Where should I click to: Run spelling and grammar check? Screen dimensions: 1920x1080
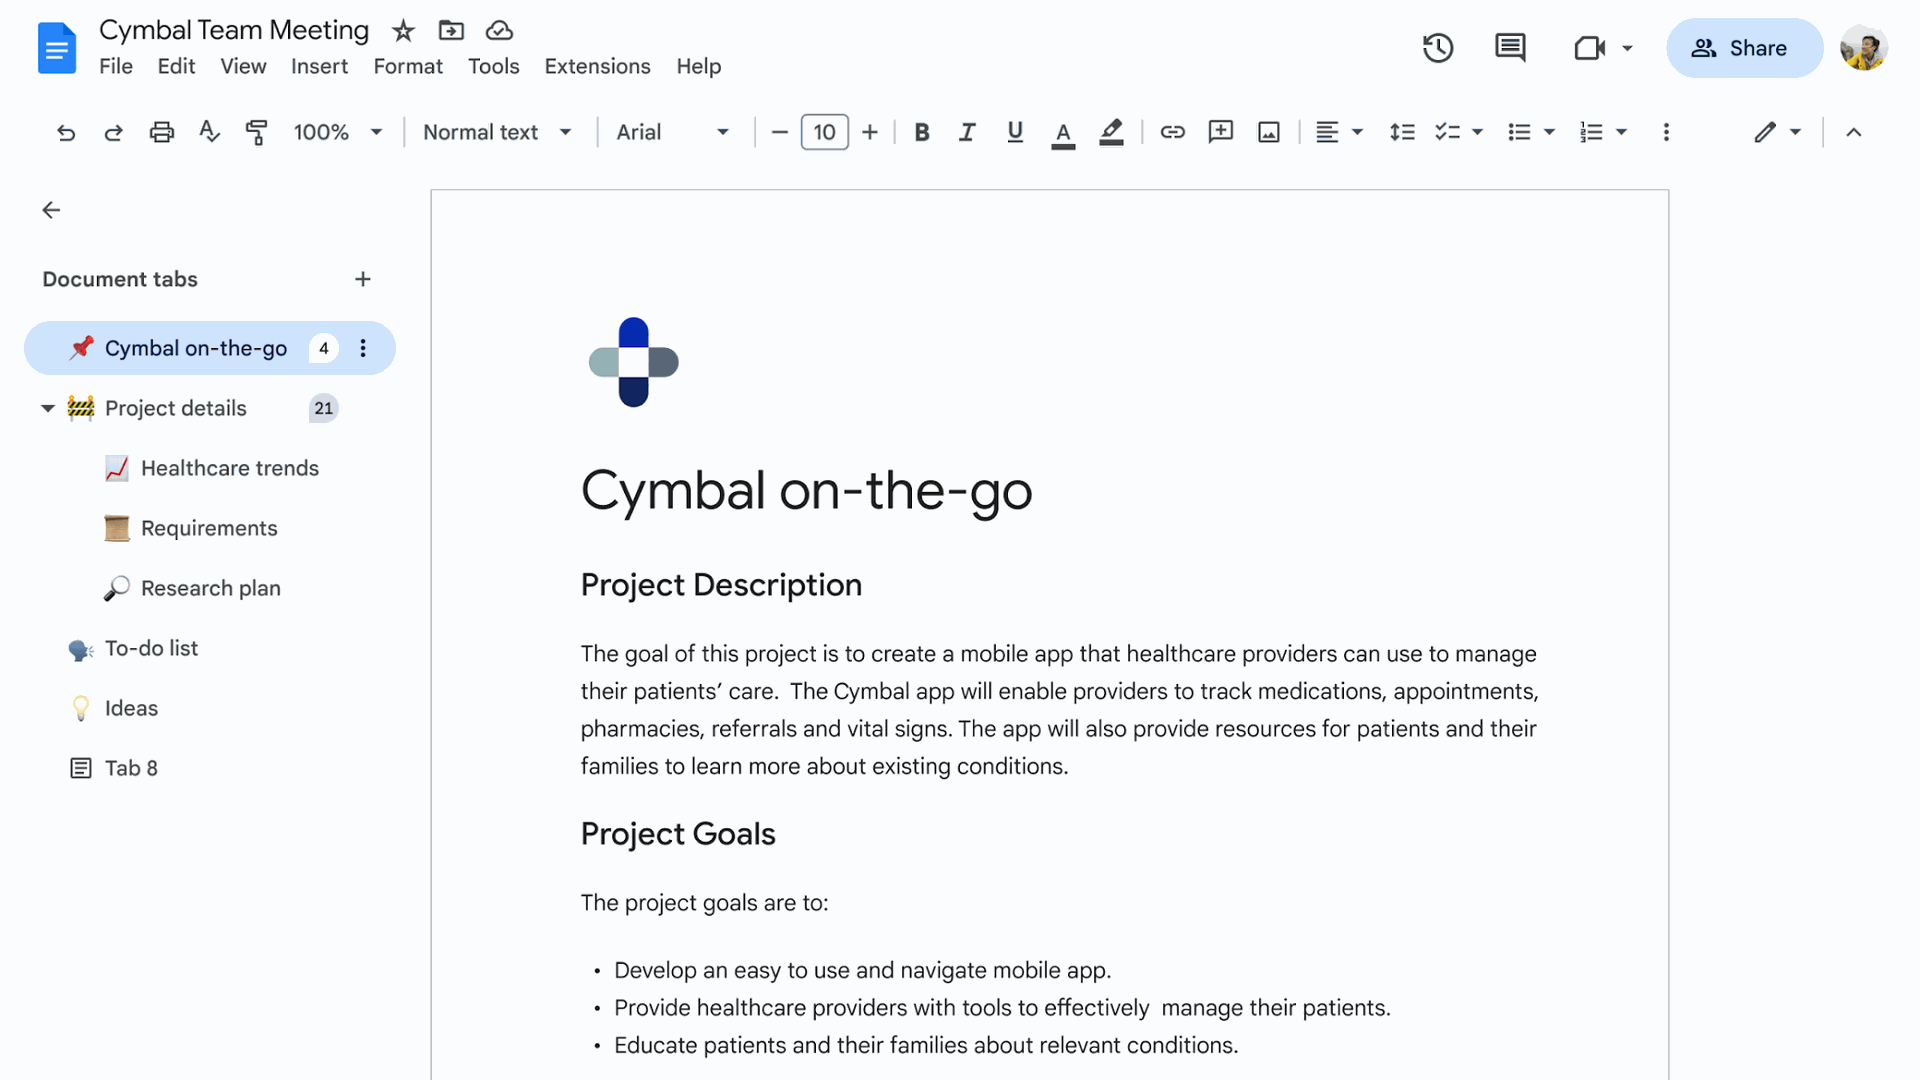point(209,132)
